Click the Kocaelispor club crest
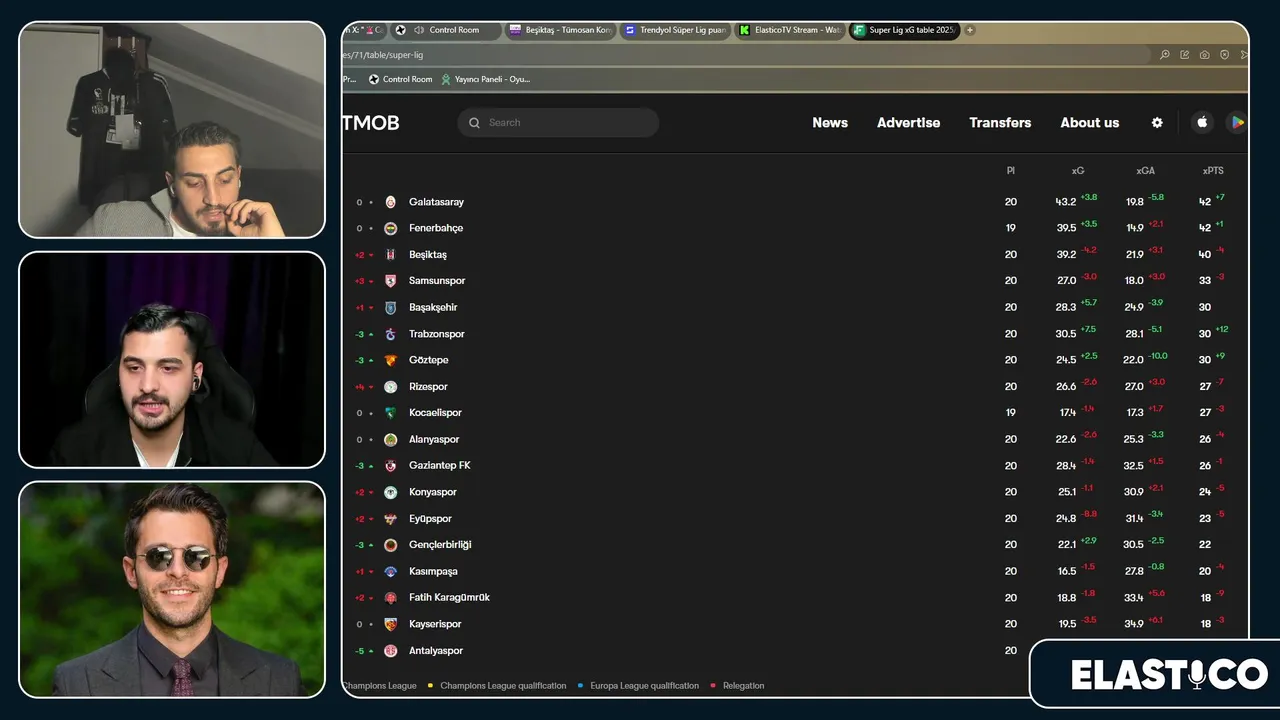 pos(391,413)
